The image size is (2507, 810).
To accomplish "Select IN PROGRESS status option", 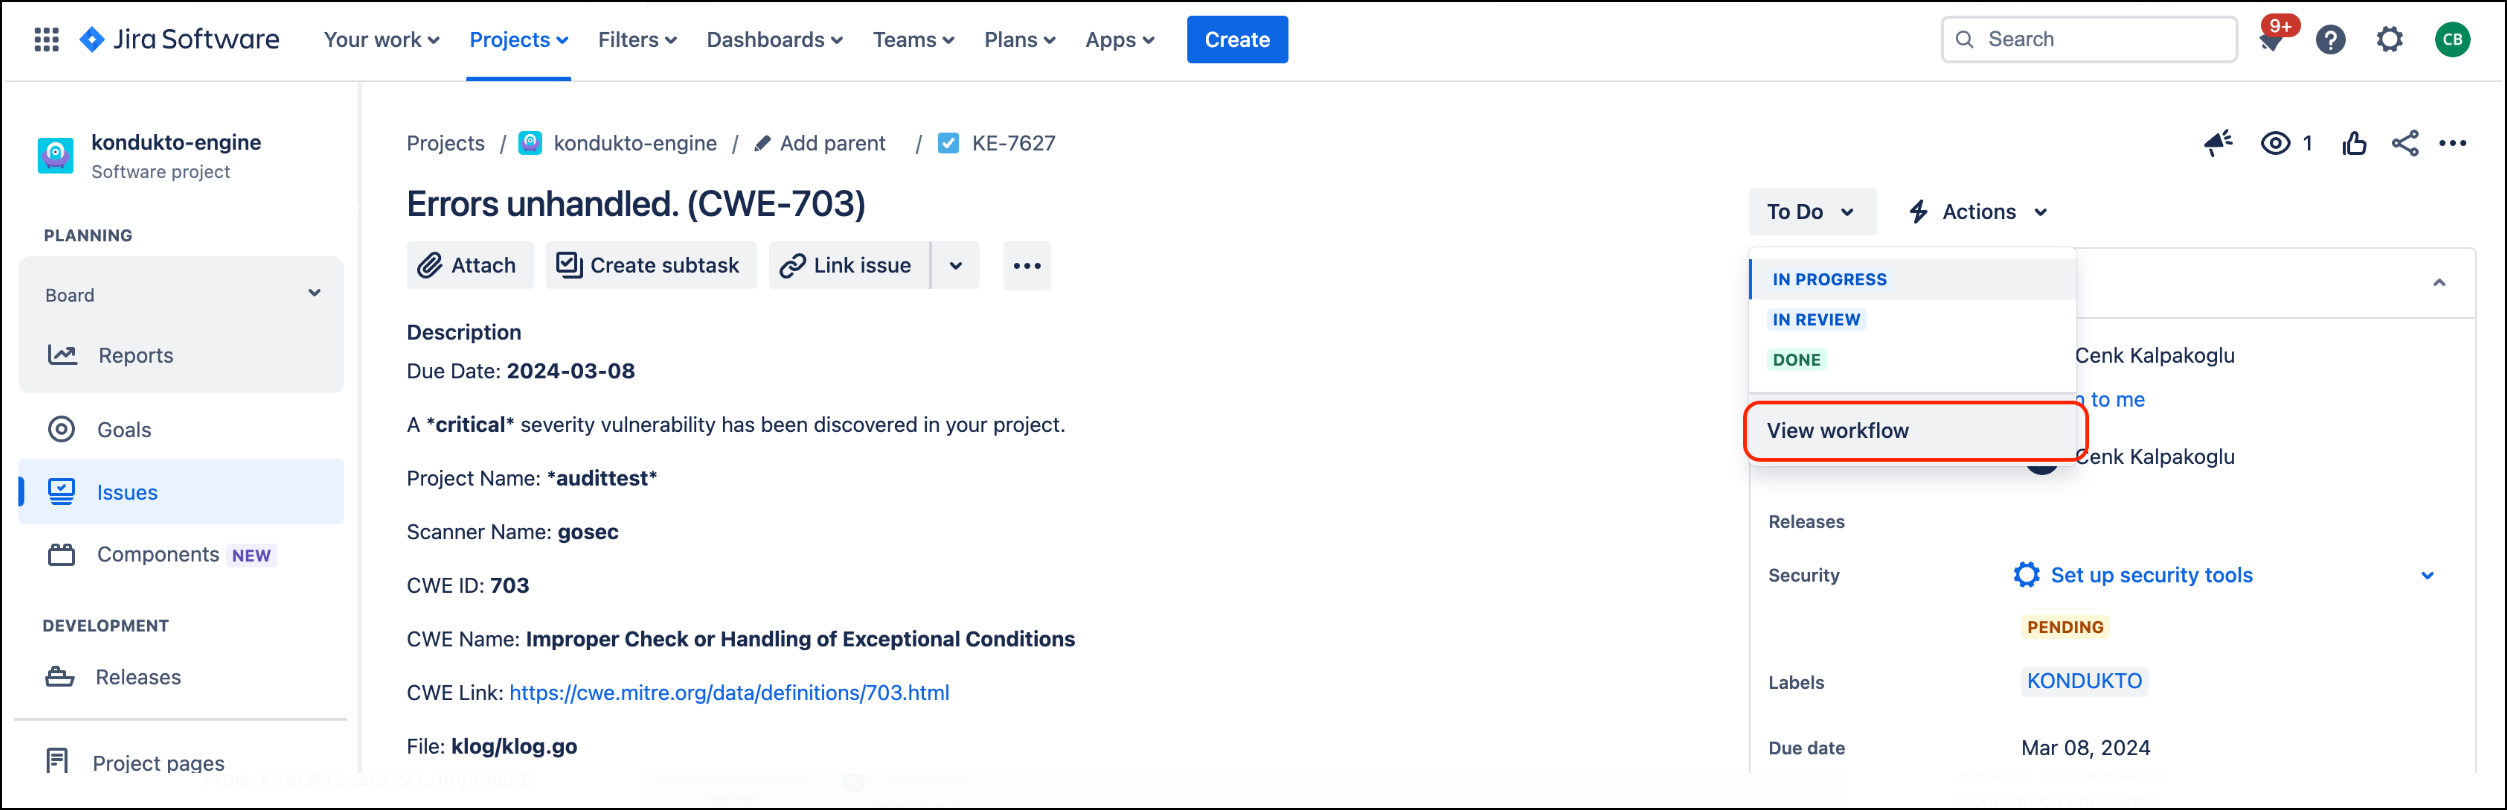I will [1829, 280].
